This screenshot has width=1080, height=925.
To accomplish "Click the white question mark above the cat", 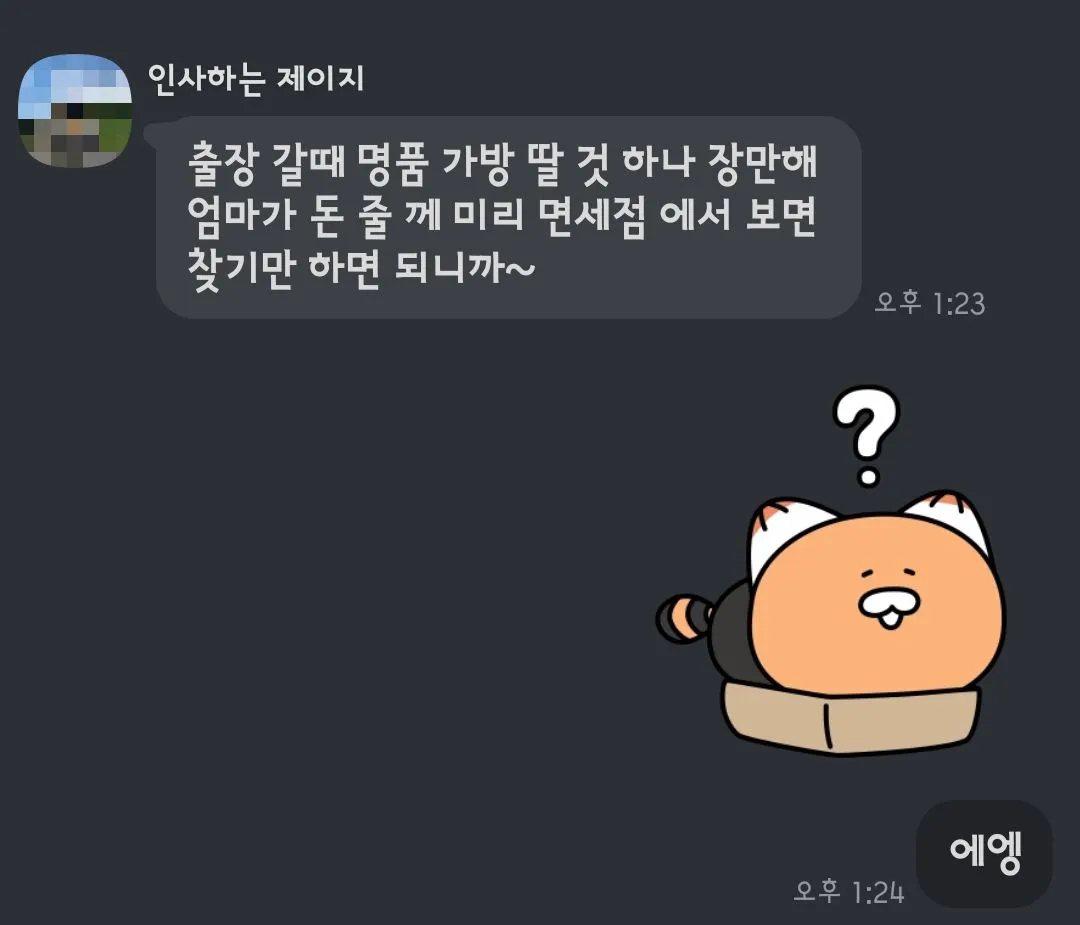I will 866,436.
